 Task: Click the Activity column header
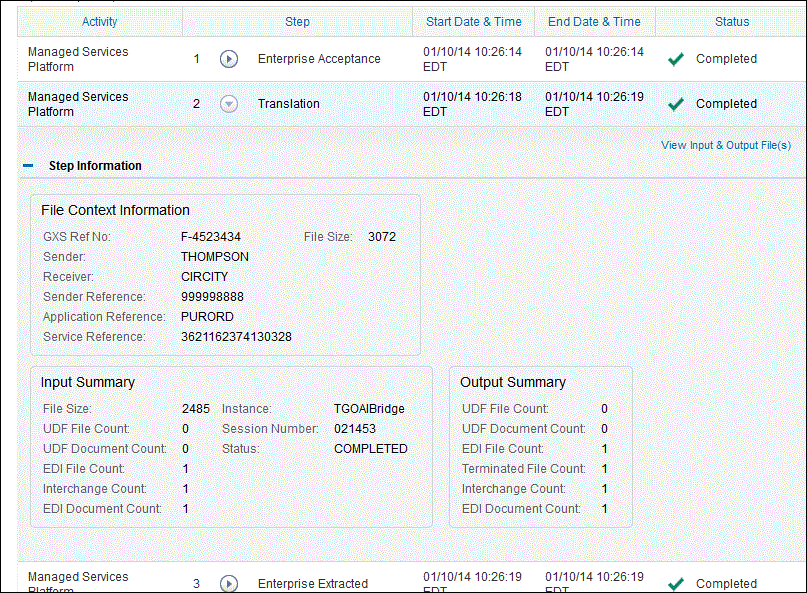[x=99, y=22]
